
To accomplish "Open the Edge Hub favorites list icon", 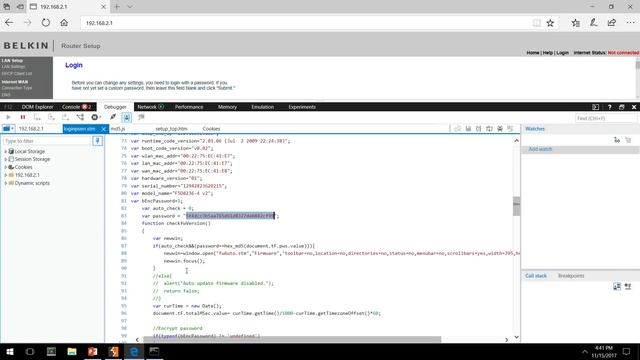I will pos(576,23).
